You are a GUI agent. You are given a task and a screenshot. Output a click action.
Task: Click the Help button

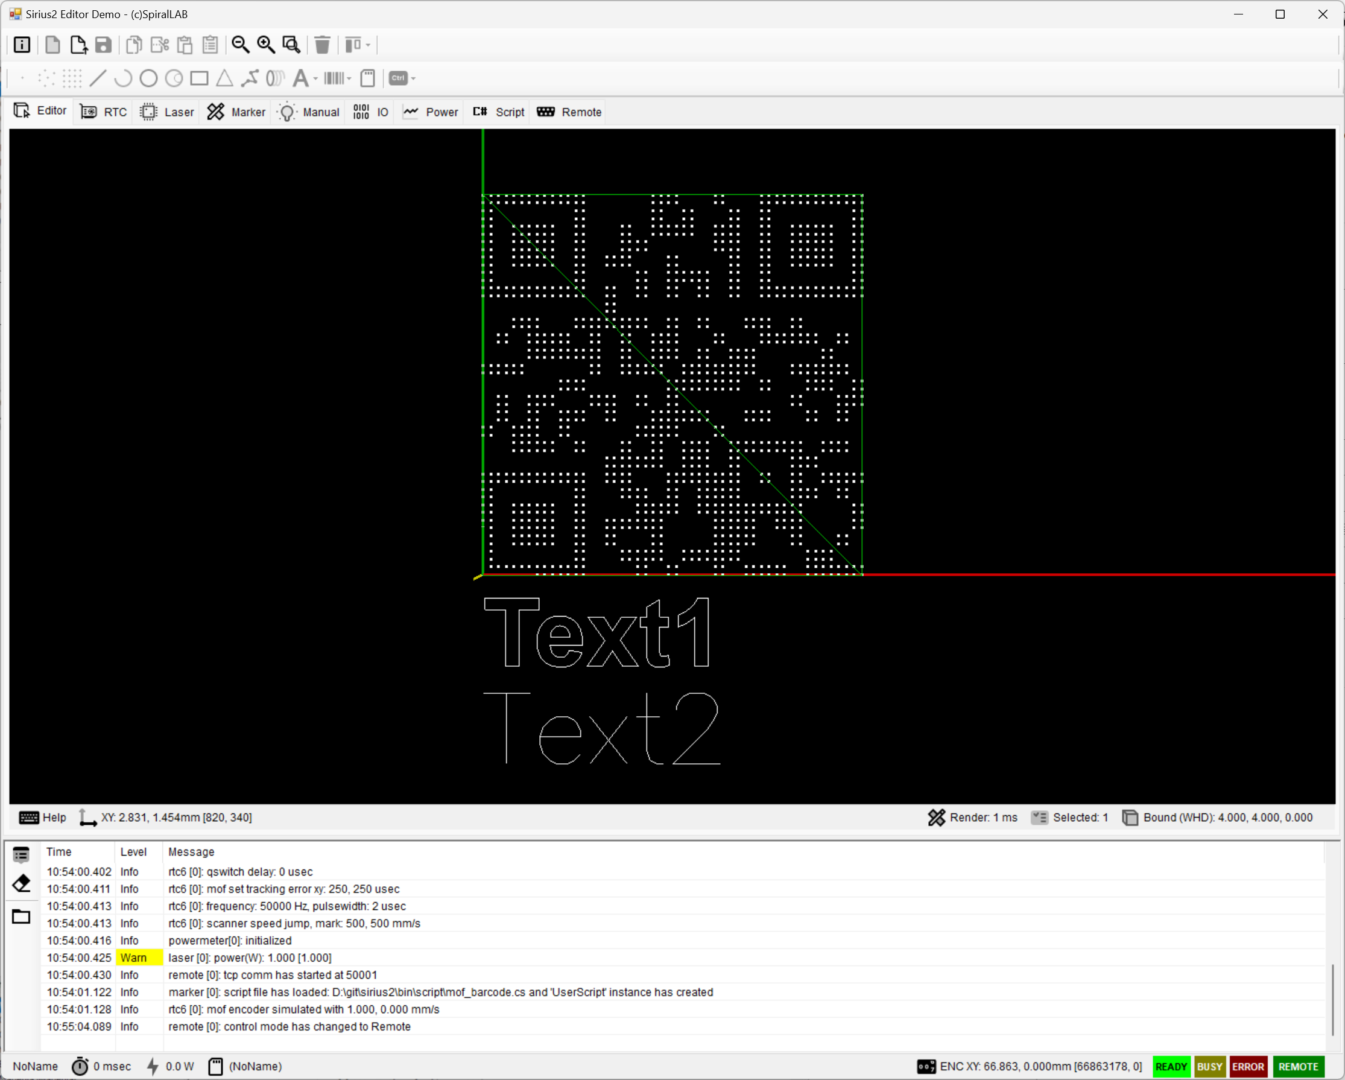pyautogui.click(x=43, y=818)
